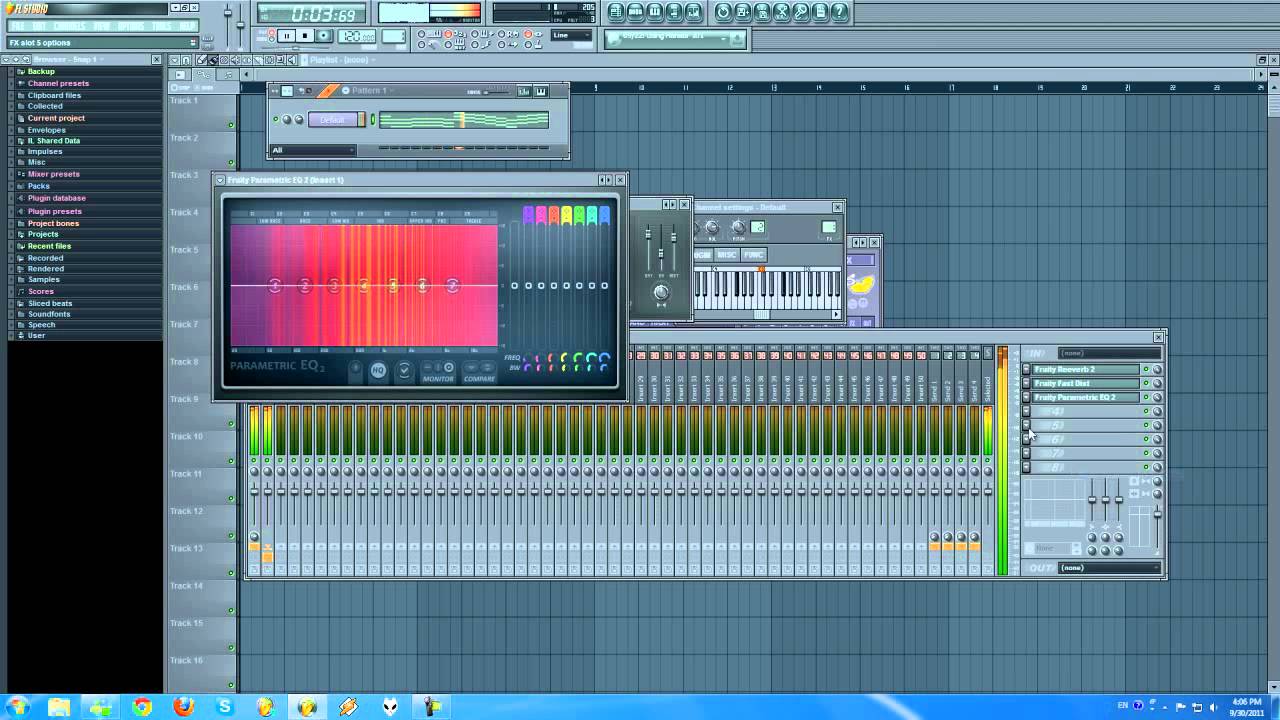
Task: Open the VIEW menu
Action: 102,26
